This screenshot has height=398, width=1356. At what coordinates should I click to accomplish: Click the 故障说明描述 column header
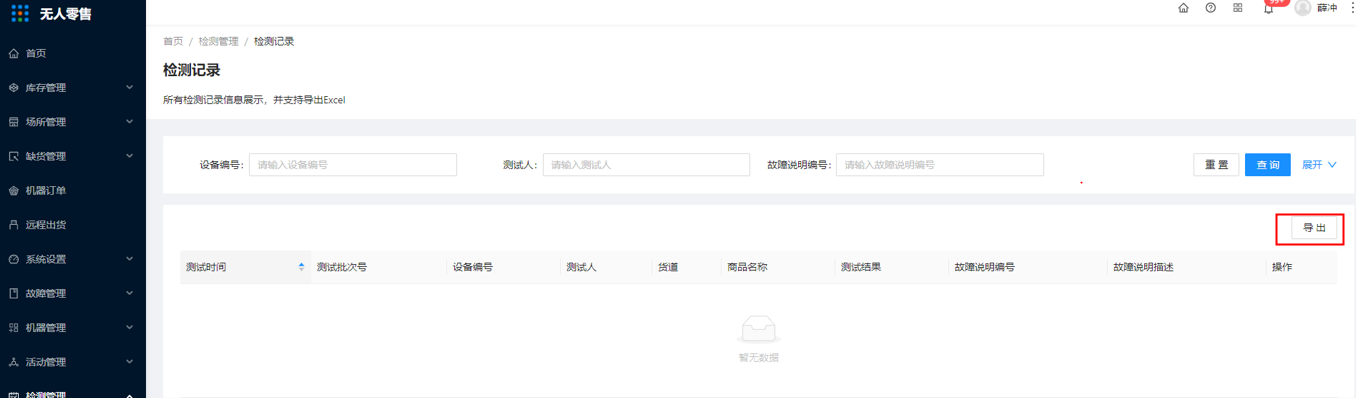coord(1186,267)
